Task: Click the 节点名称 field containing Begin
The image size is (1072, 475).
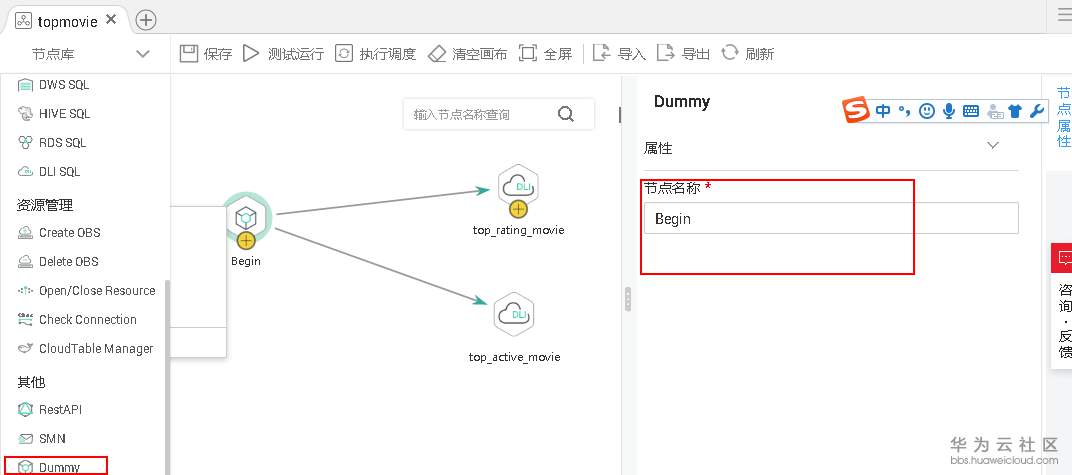Action: pyautogui.click(x=831, y=219)
